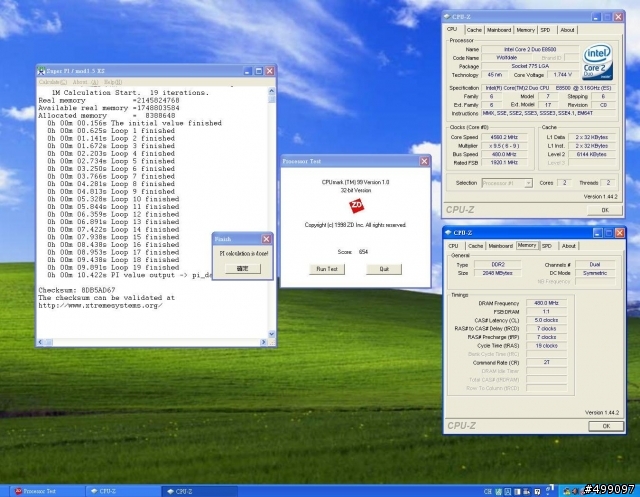Click the Core Speed value field
This screenshot has height=497, width=640.
tap(504, 137)
